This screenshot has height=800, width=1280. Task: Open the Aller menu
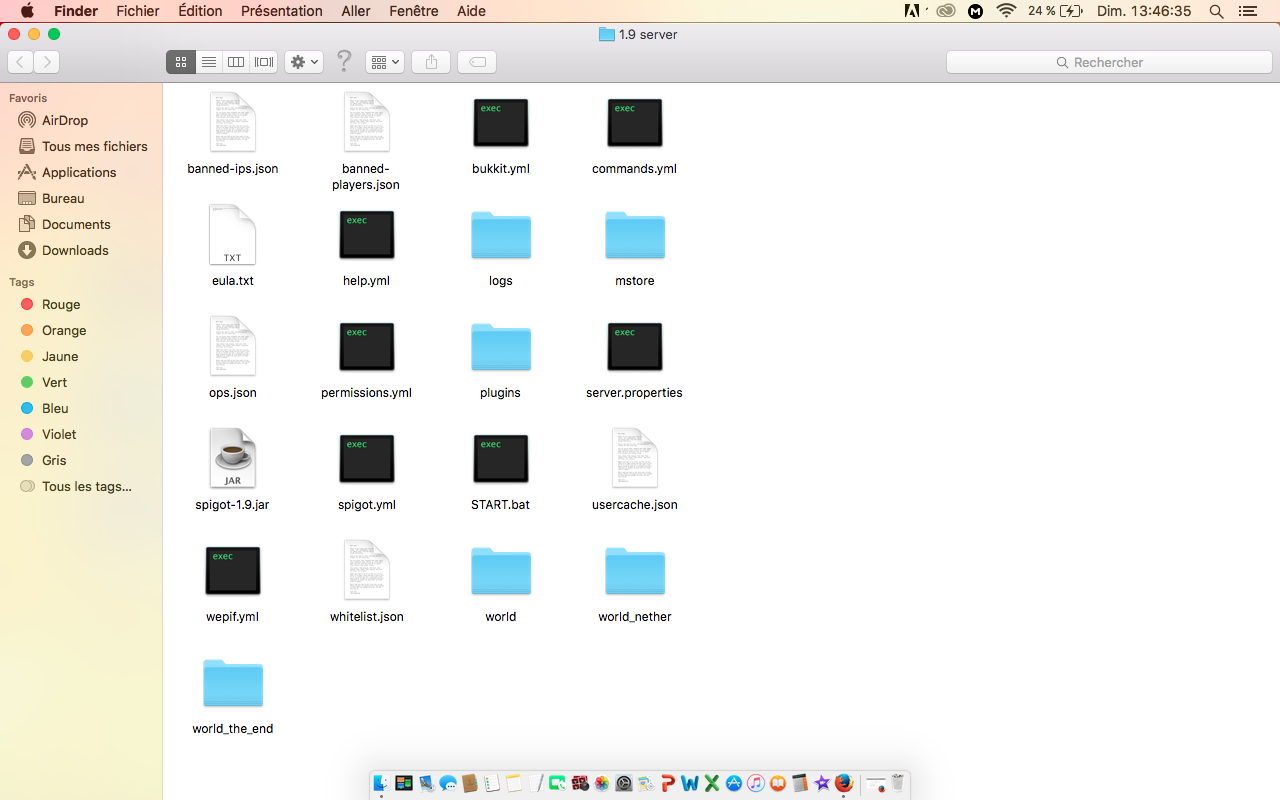point(356,11)
